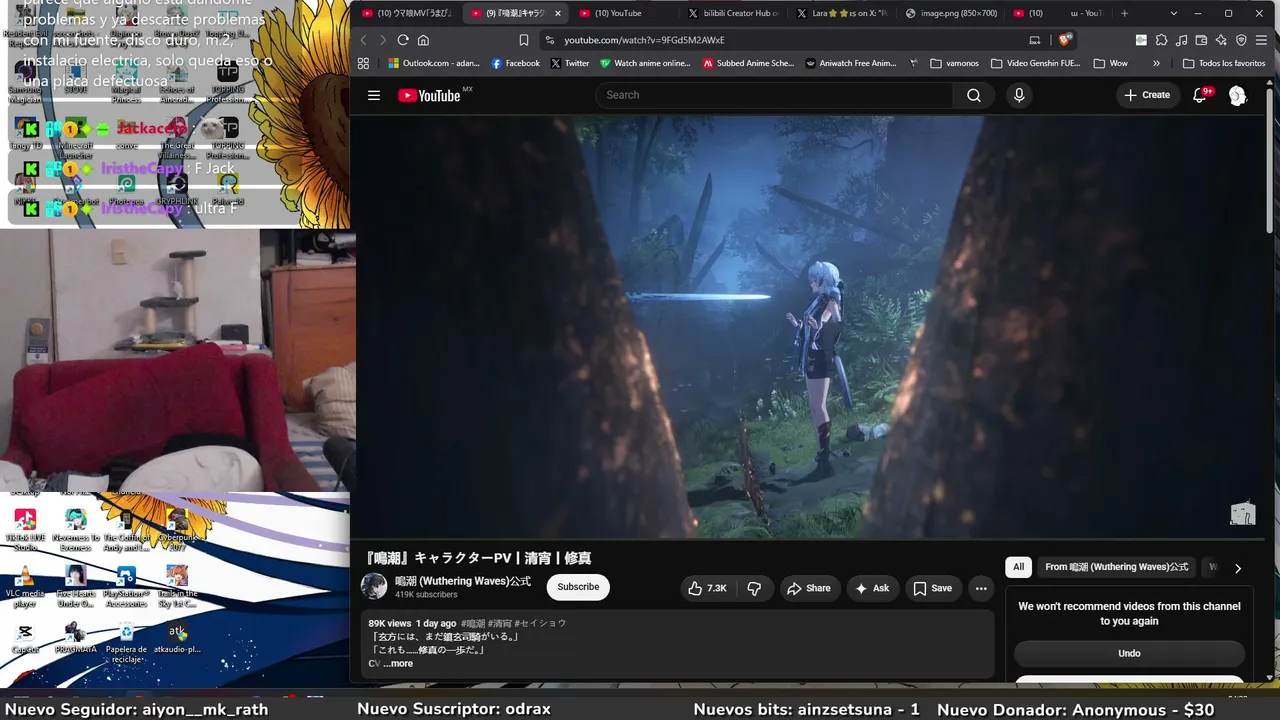Dislike the video with thumbs down

pyautogui.click(x=754, y=588)
